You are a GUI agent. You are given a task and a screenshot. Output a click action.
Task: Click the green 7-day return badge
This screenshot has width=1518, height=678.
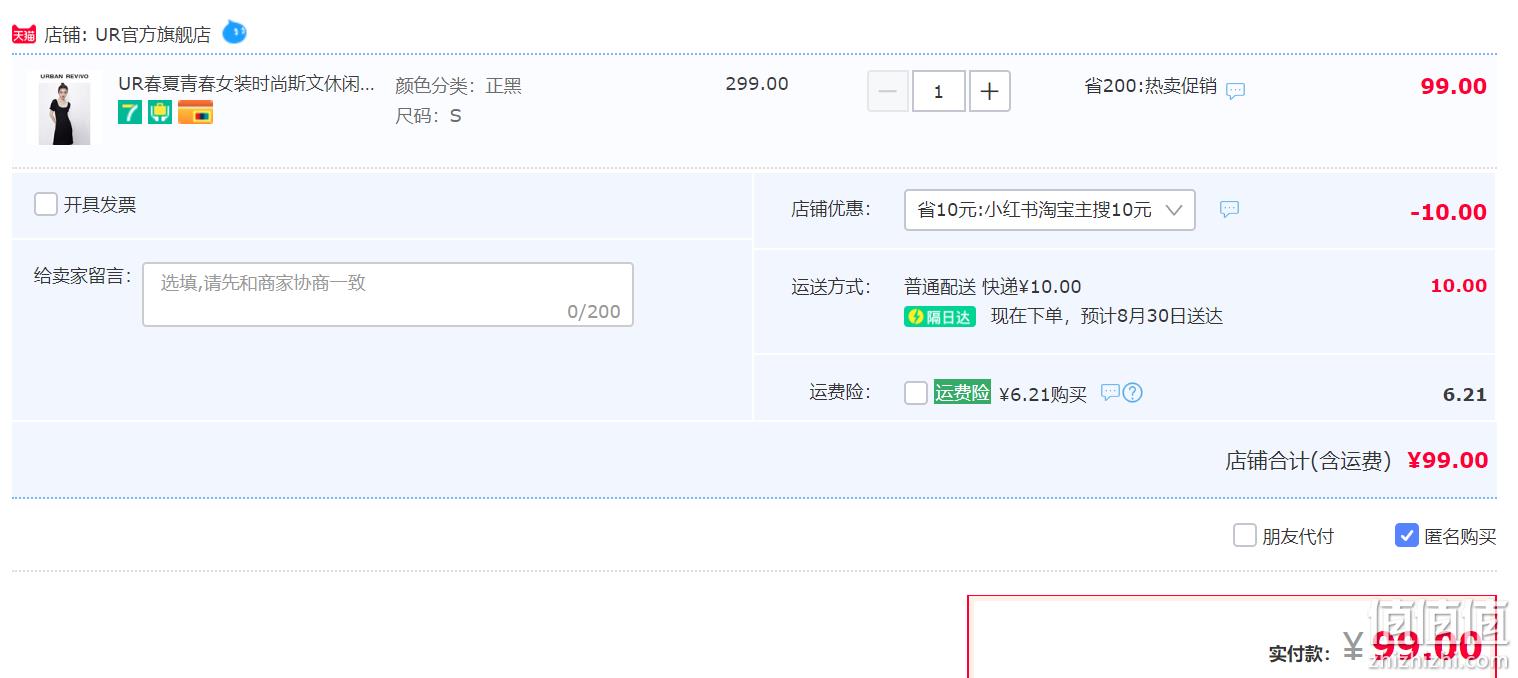130,112
